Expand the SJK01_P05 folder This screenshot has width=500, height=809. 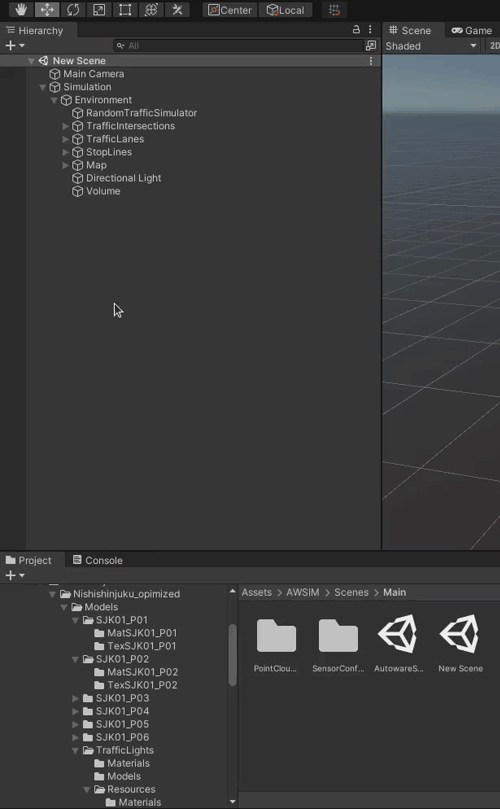coord(75,724)
